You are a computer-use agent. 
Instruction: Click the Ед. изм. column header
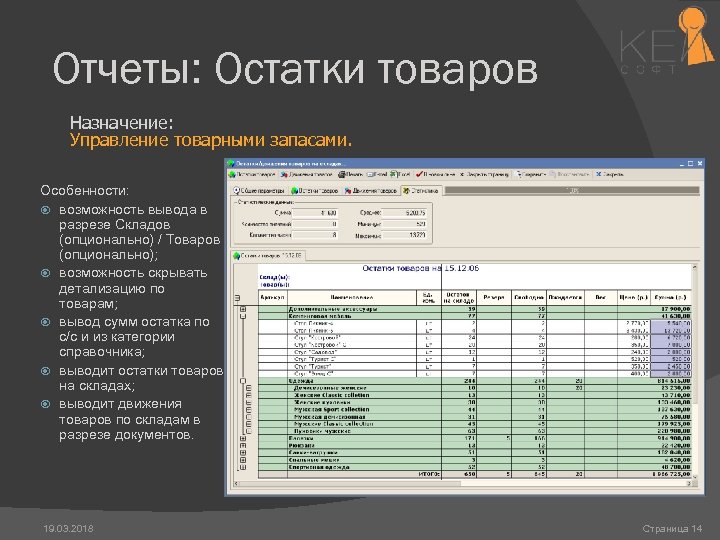[x=428, y=298]
